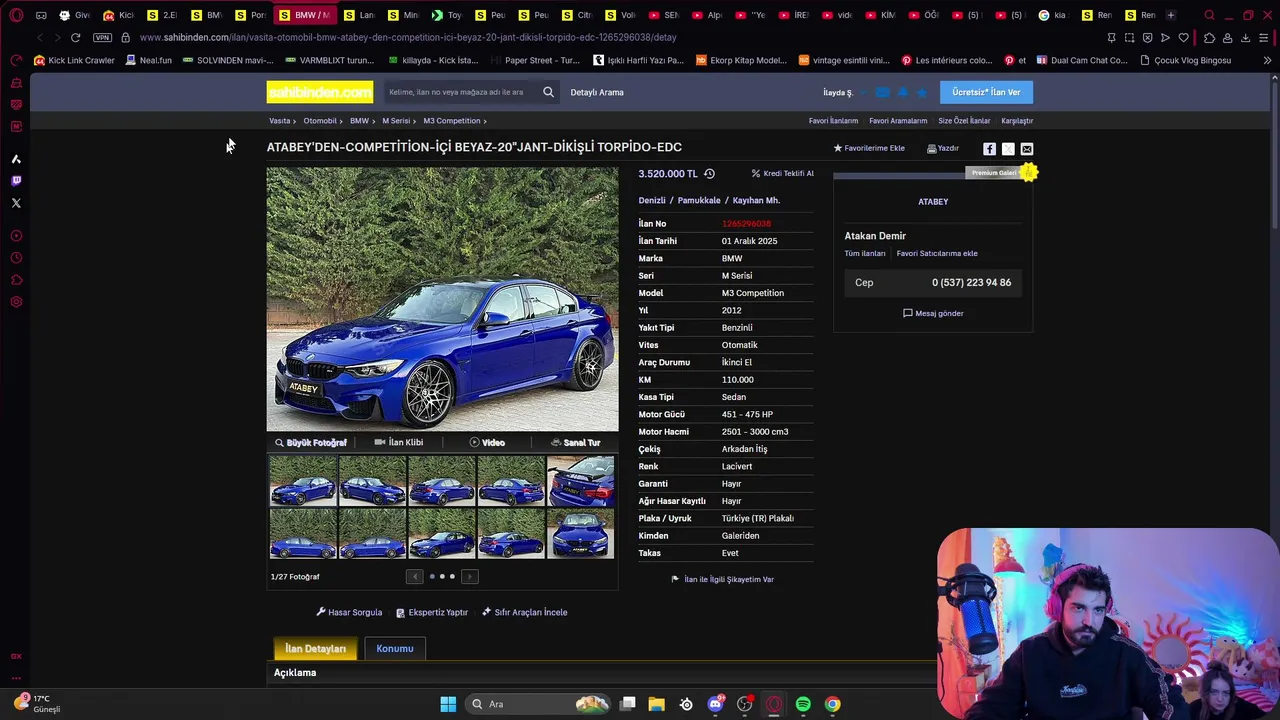The width and height of the screenshot is (1280, 720).
Task: Open Chrome from the Windows taskbar
Action: (832, 704)
